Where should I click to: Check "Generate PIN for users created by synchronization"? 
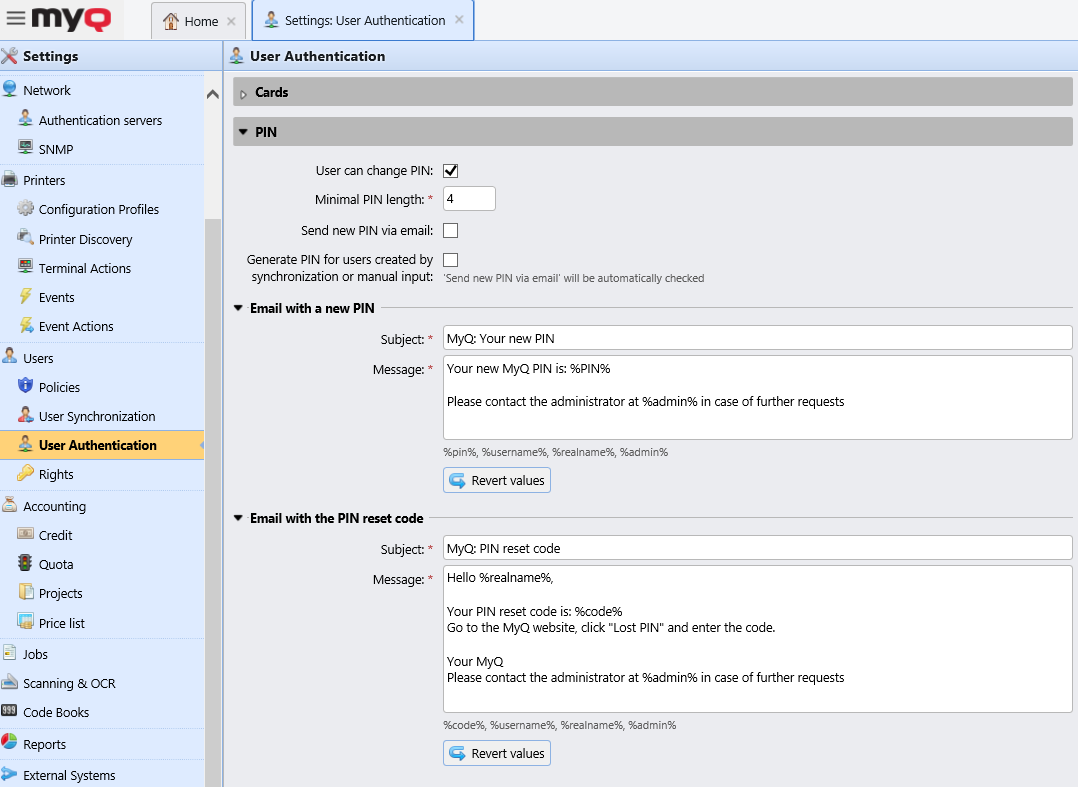[450, 259]
